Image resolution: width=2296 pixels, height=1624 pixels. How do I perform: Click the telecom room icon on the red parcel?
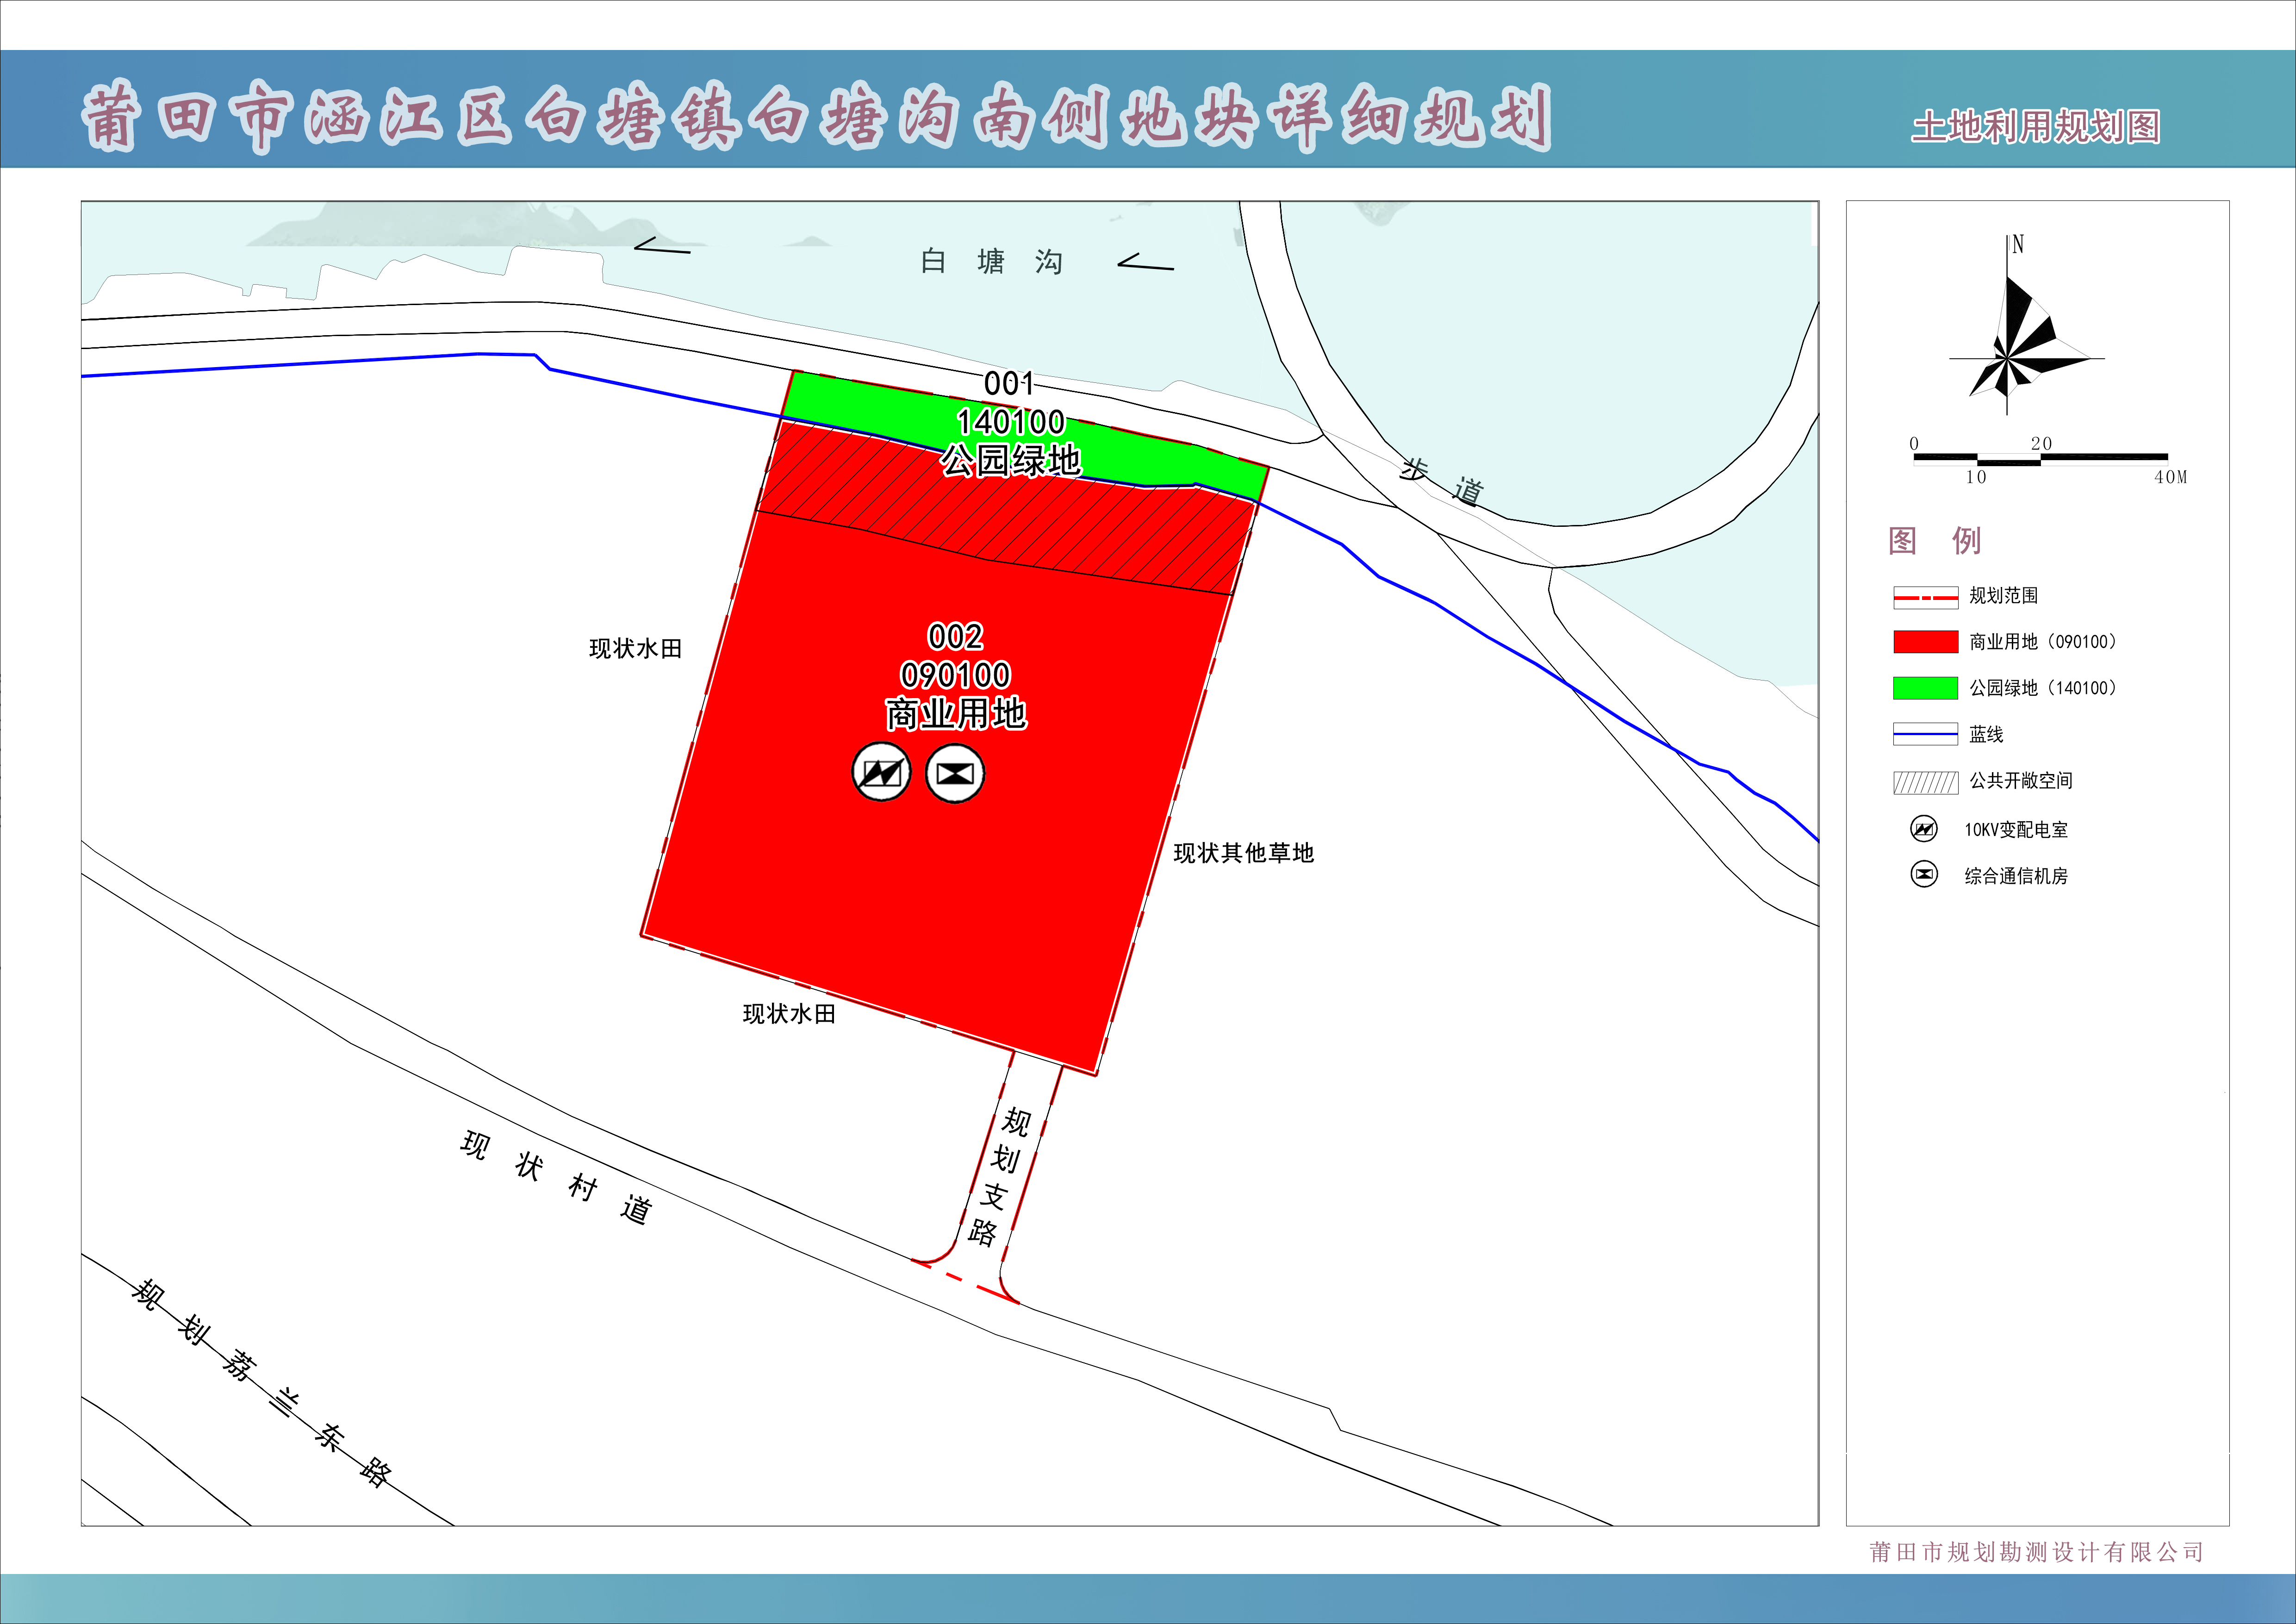pos(955,773)
